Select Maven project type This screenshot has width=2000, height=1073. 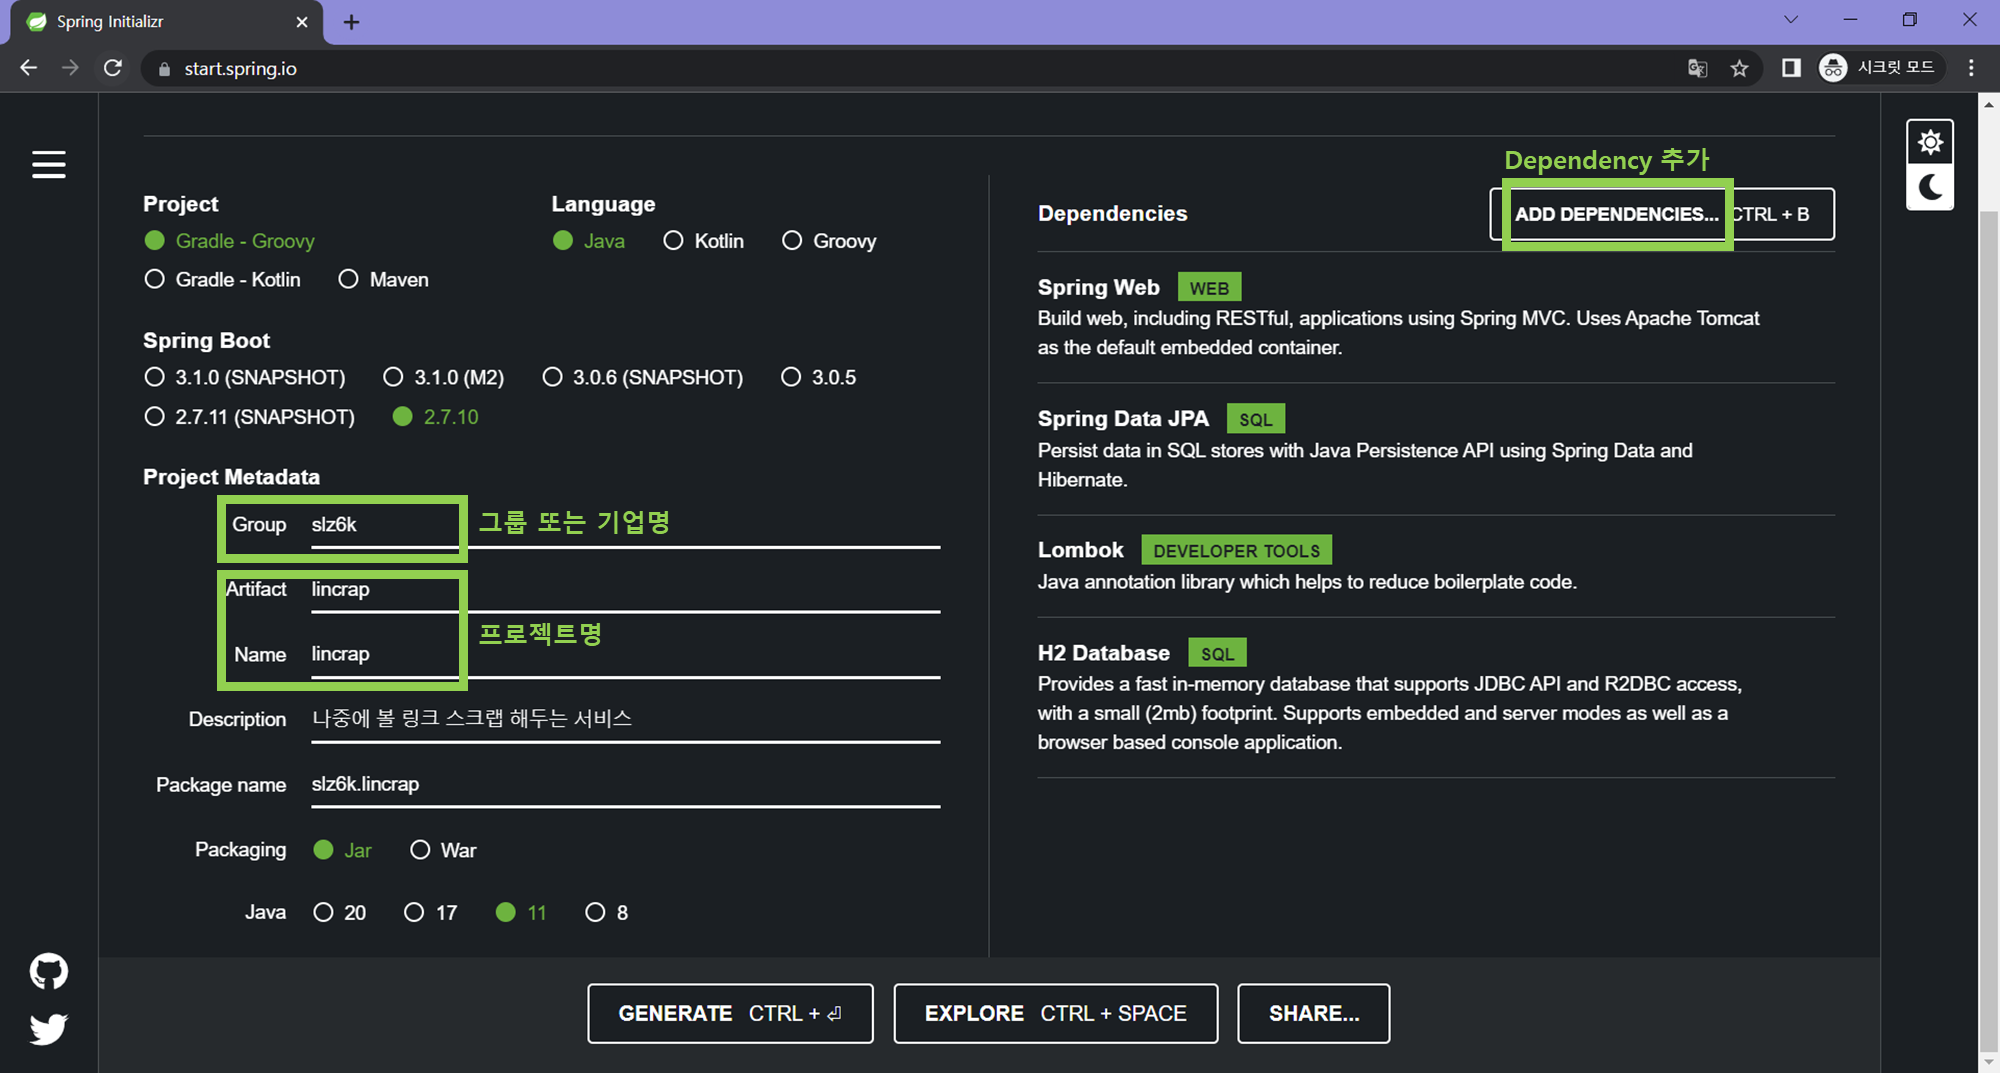click(383, 280)
